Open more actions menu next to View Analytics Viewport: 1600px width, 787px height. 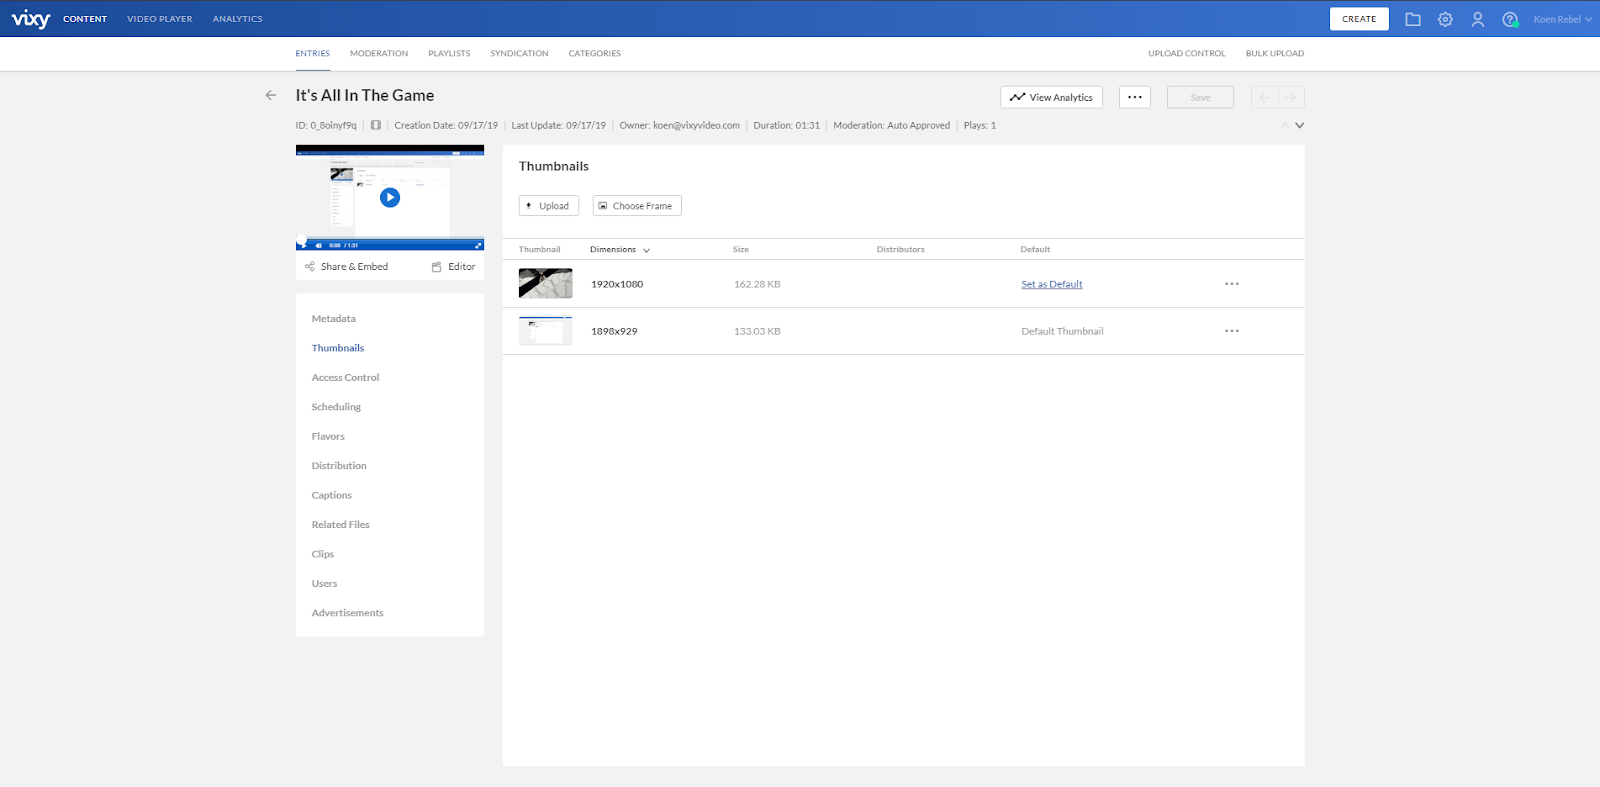click(x=1134, y=97)
